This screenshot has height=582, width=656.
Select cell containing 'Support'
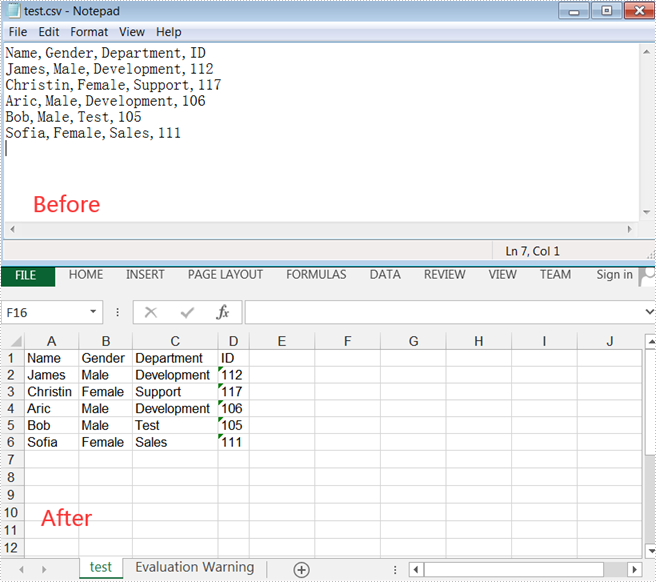pos(175,392)
